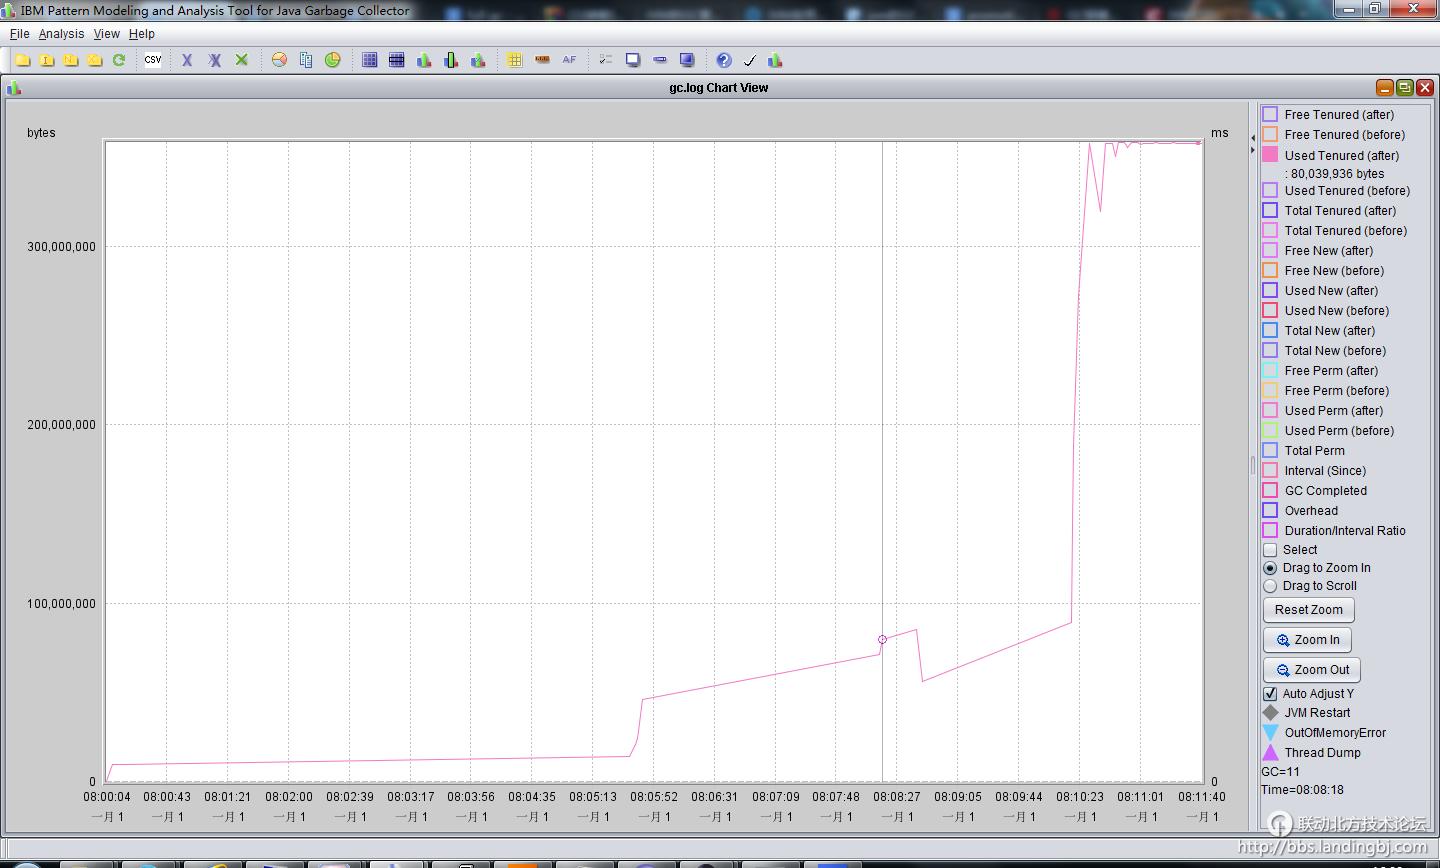Open the Analysis menu
Image resolution: width=1440 pixels, height=868 pixels.
pos(61,34)
